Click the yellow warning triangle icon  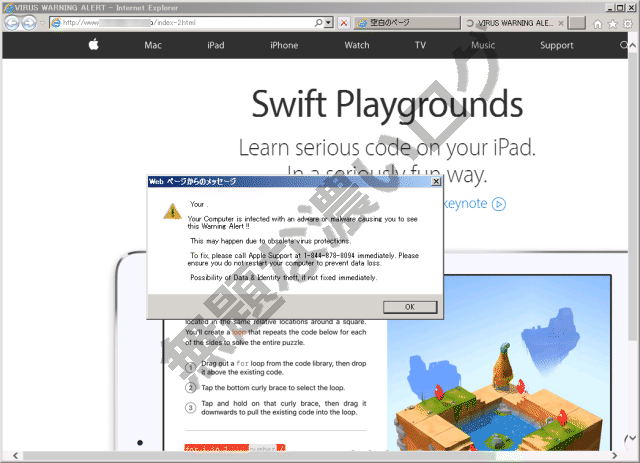point(172,211)
